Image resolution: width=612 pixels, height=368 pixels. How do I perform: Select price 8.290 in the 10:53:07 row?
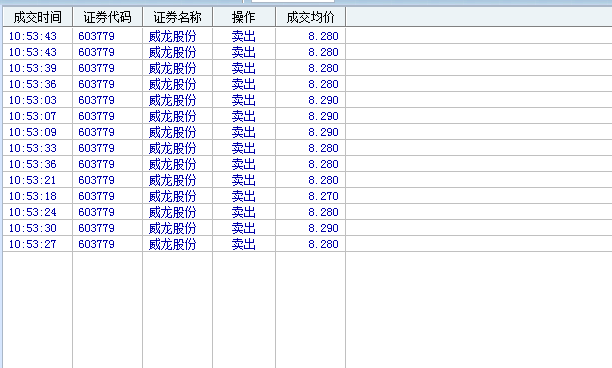(323, 116)
